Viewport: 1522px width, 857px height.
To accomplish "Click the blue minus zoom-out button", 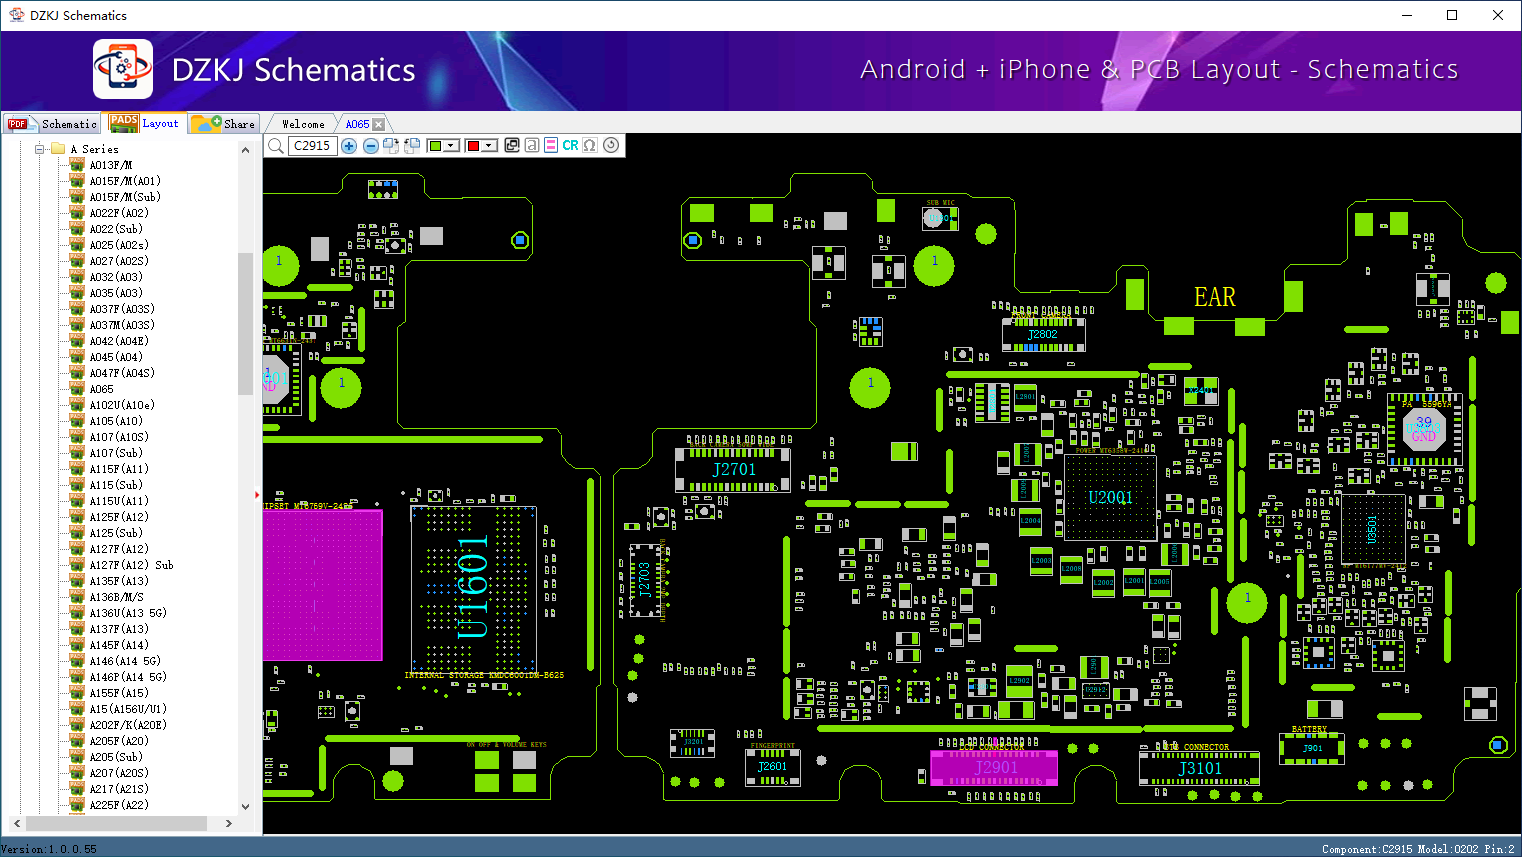I will click(x=370, y=146).
